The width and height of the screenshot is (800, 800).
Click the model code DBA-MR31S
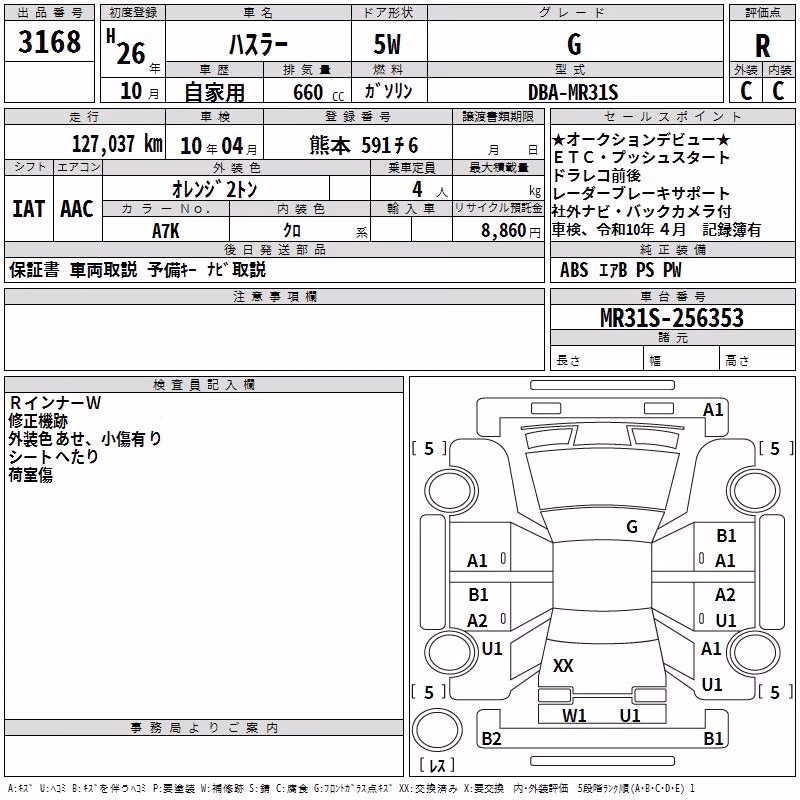pos(573,92)
